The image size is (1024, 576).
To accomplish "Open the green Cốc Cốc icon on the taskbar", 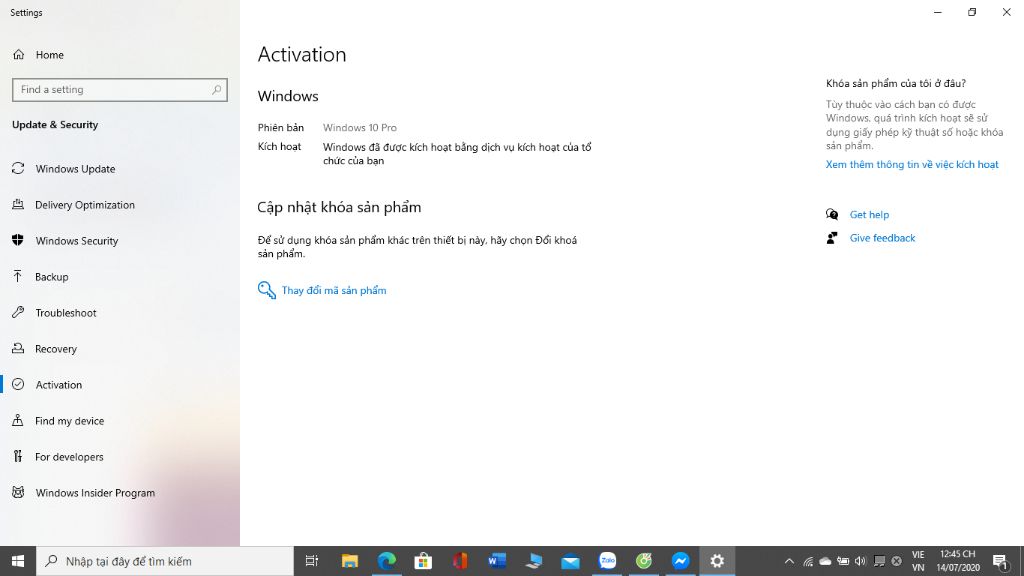I will click(x=644, y=561).
